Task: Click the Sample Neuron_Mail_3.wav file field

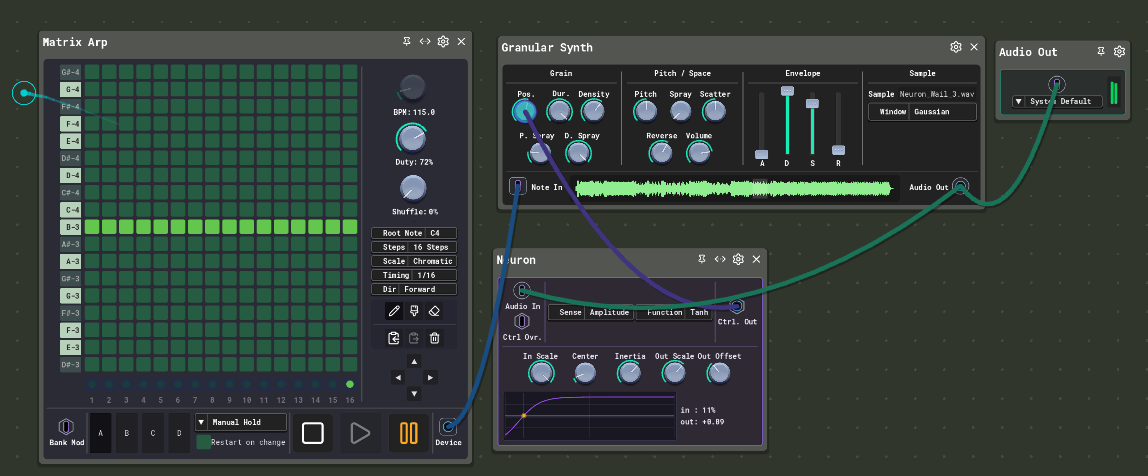Action: click(x=922, y=94)
